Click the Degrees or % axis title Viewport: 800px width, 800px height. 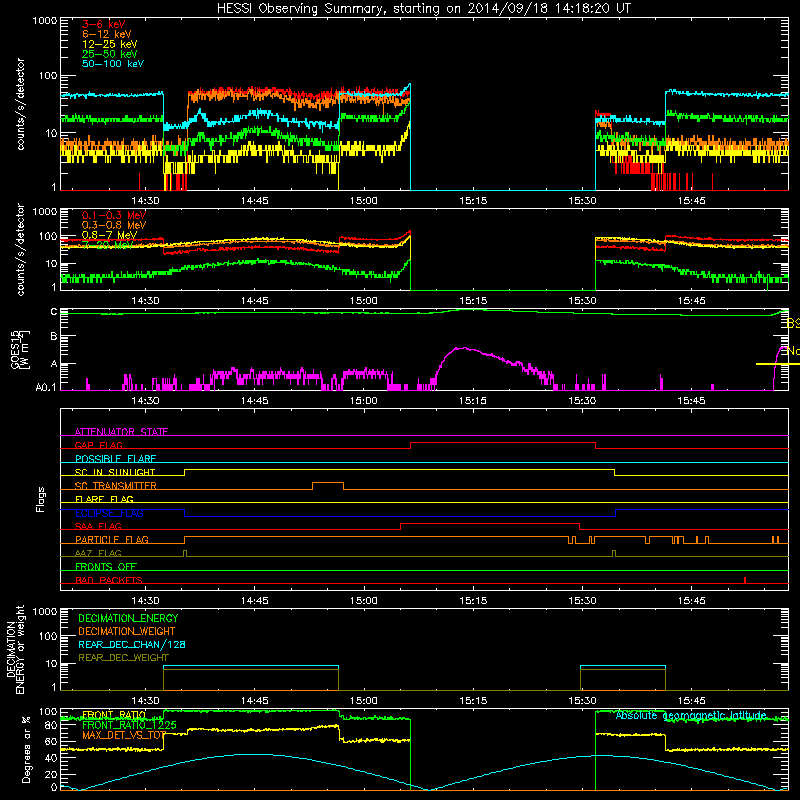tap(26, 749)
